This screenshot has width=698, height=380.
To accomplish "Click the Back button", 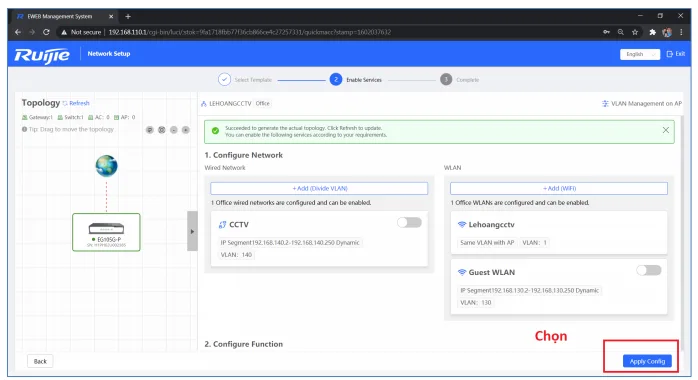I will point(40,361).
